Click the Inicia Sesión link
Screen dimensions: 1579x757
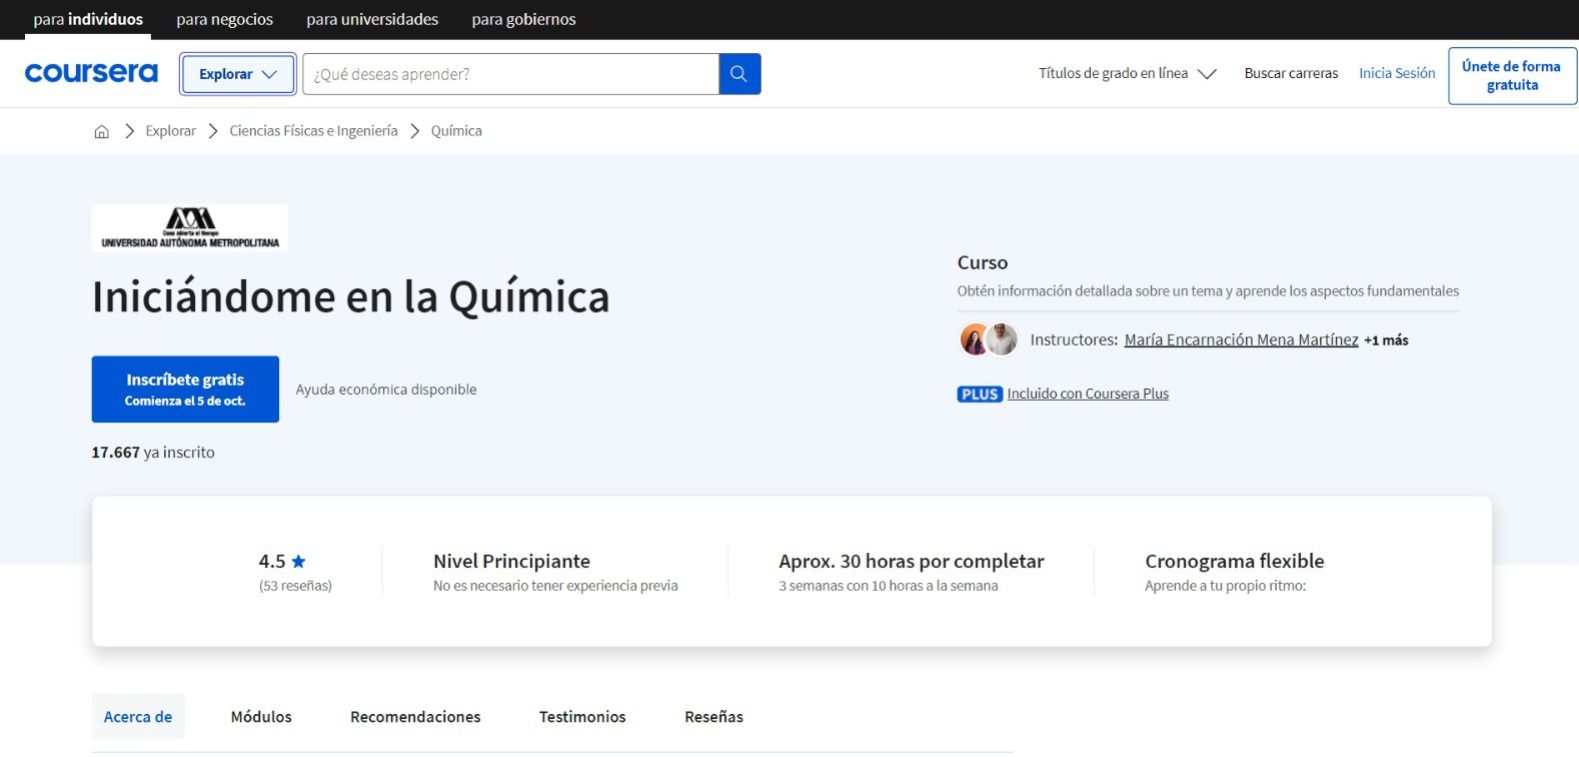(1396, 73)
